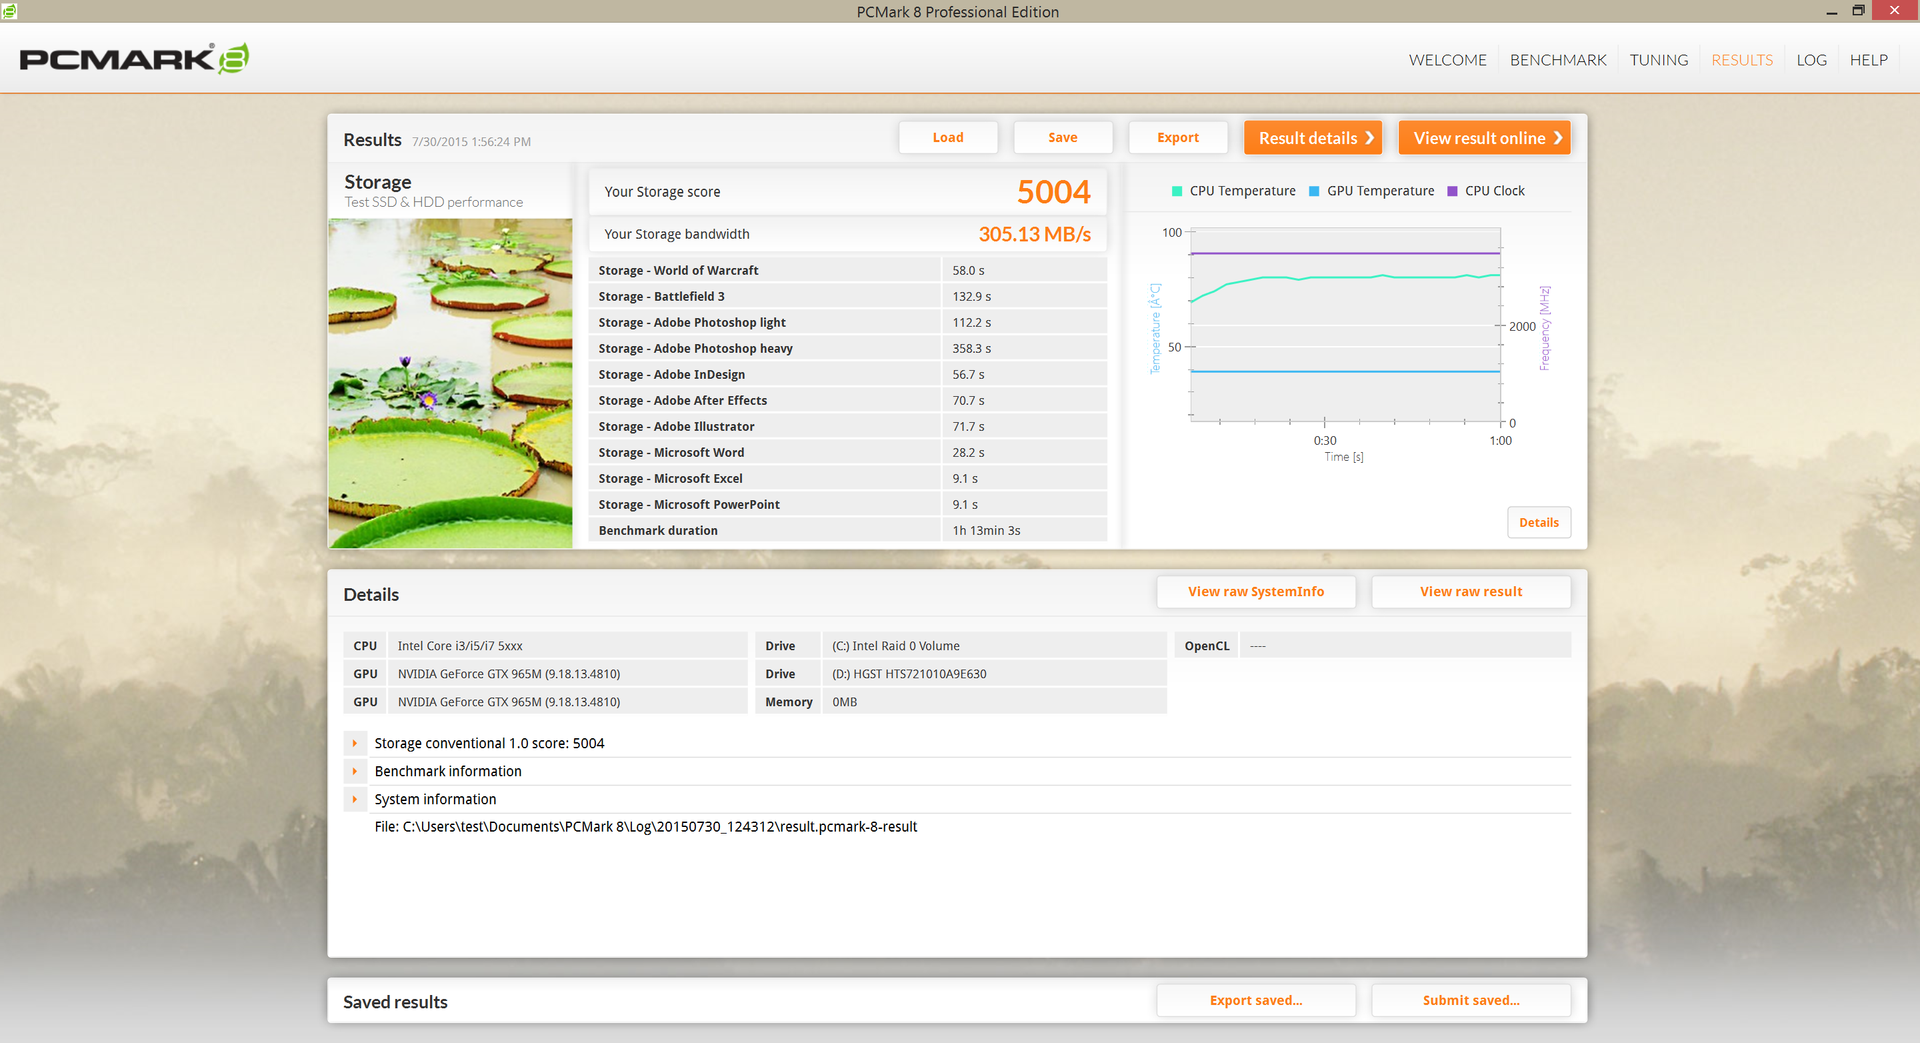Click the 1h 13min 3s duration value
Image resolution: width=1920 pixels, height=1043 pixels.
coord(986,531)
